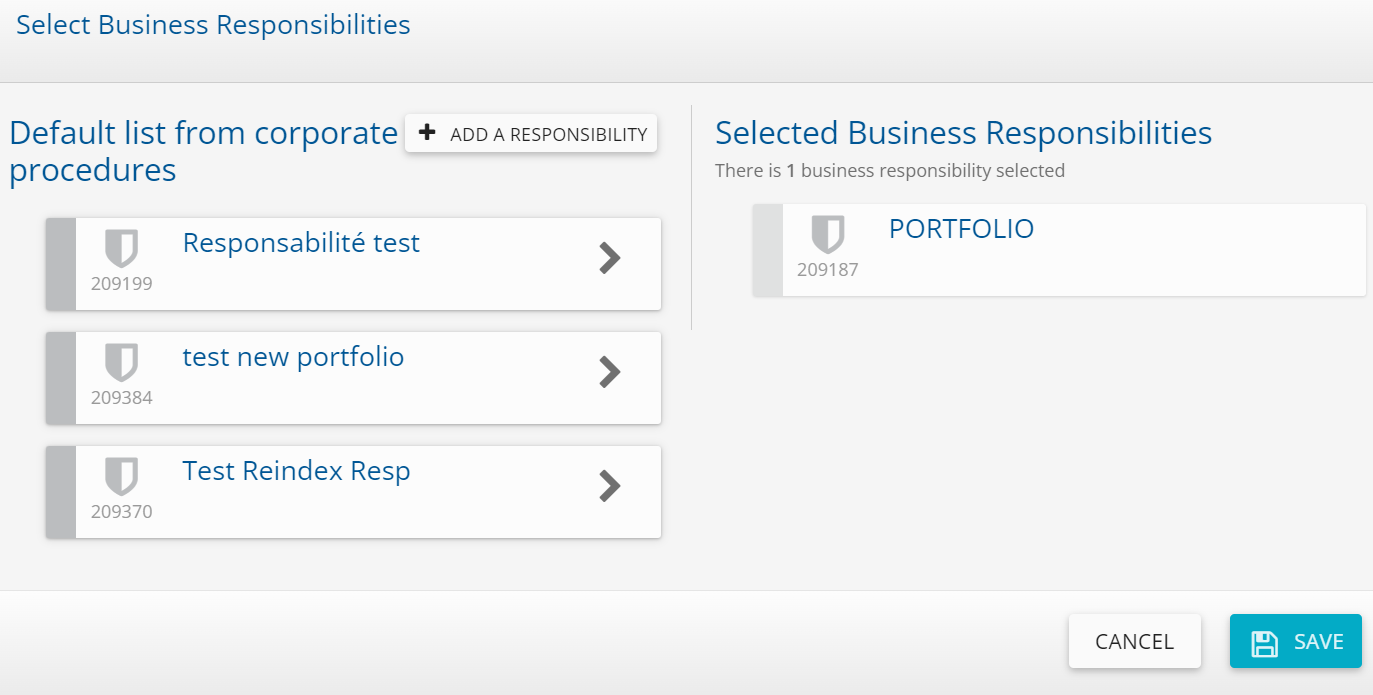Select arrow next to Responsabilité test
This screenshot has width=1373, height=695.
tap(609, 258)
